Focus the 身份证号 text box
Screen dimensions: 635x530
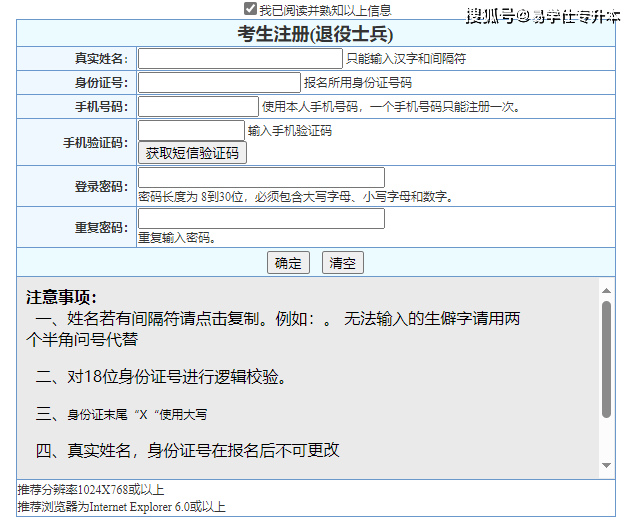[219, 83]
